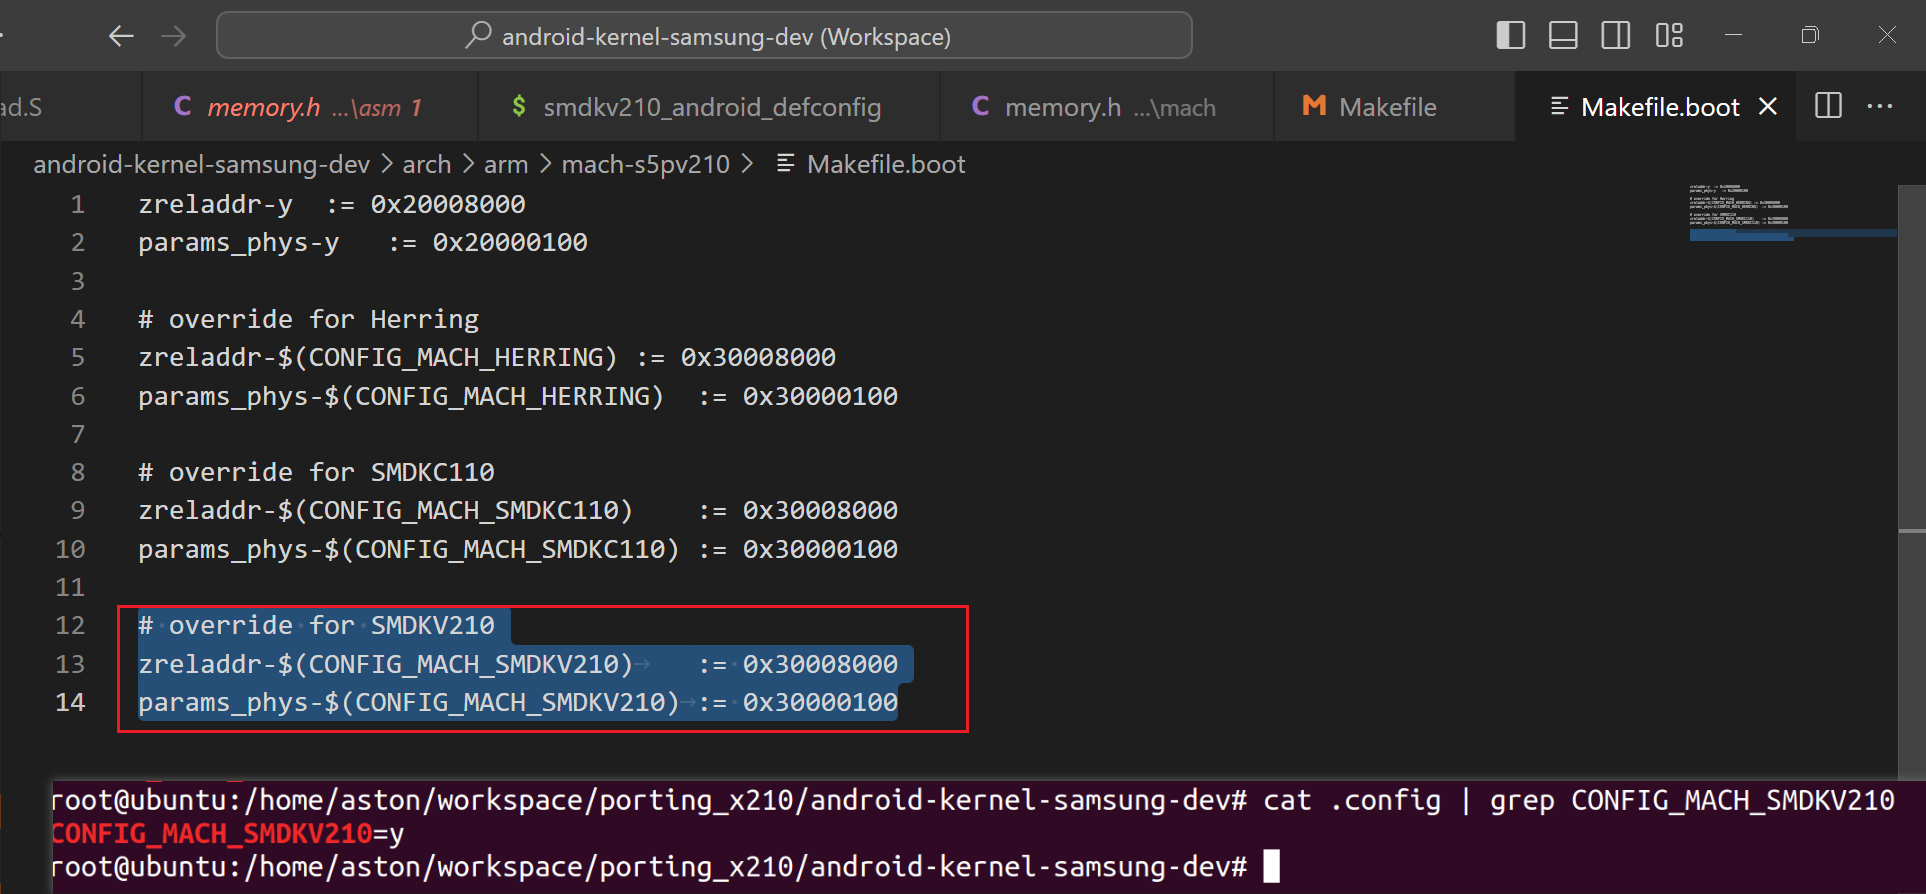Click the zreladdr-$(CONFIG_MACH_SMDKC110) line
Image resolution: width=1926 pixels, height=894 pixels.
point(518,510)
